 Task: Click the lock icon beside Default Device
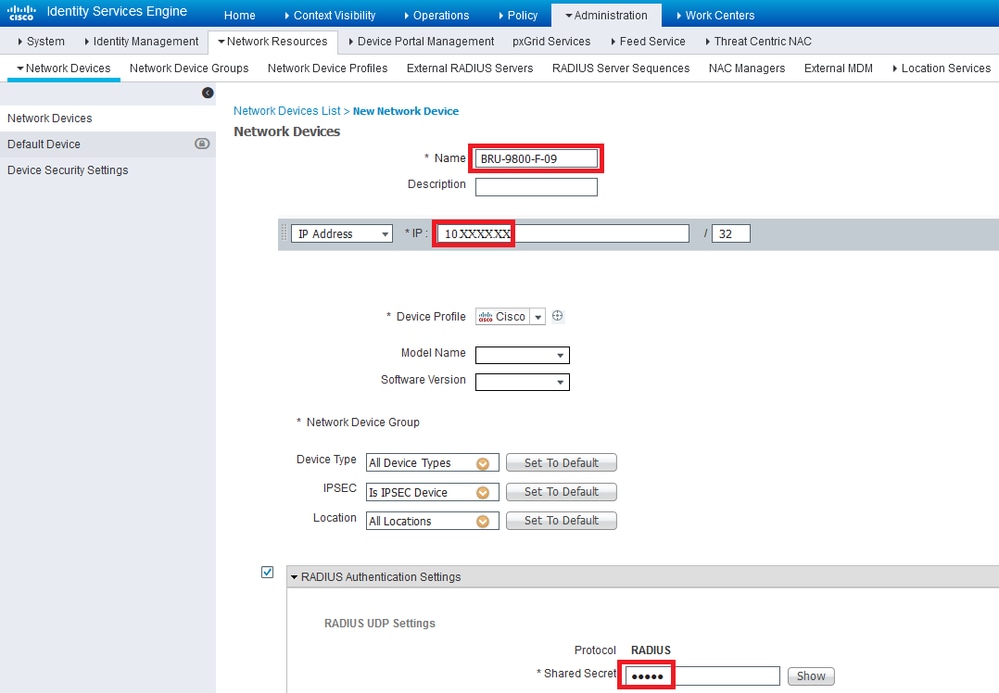click(x=203, y=143)
